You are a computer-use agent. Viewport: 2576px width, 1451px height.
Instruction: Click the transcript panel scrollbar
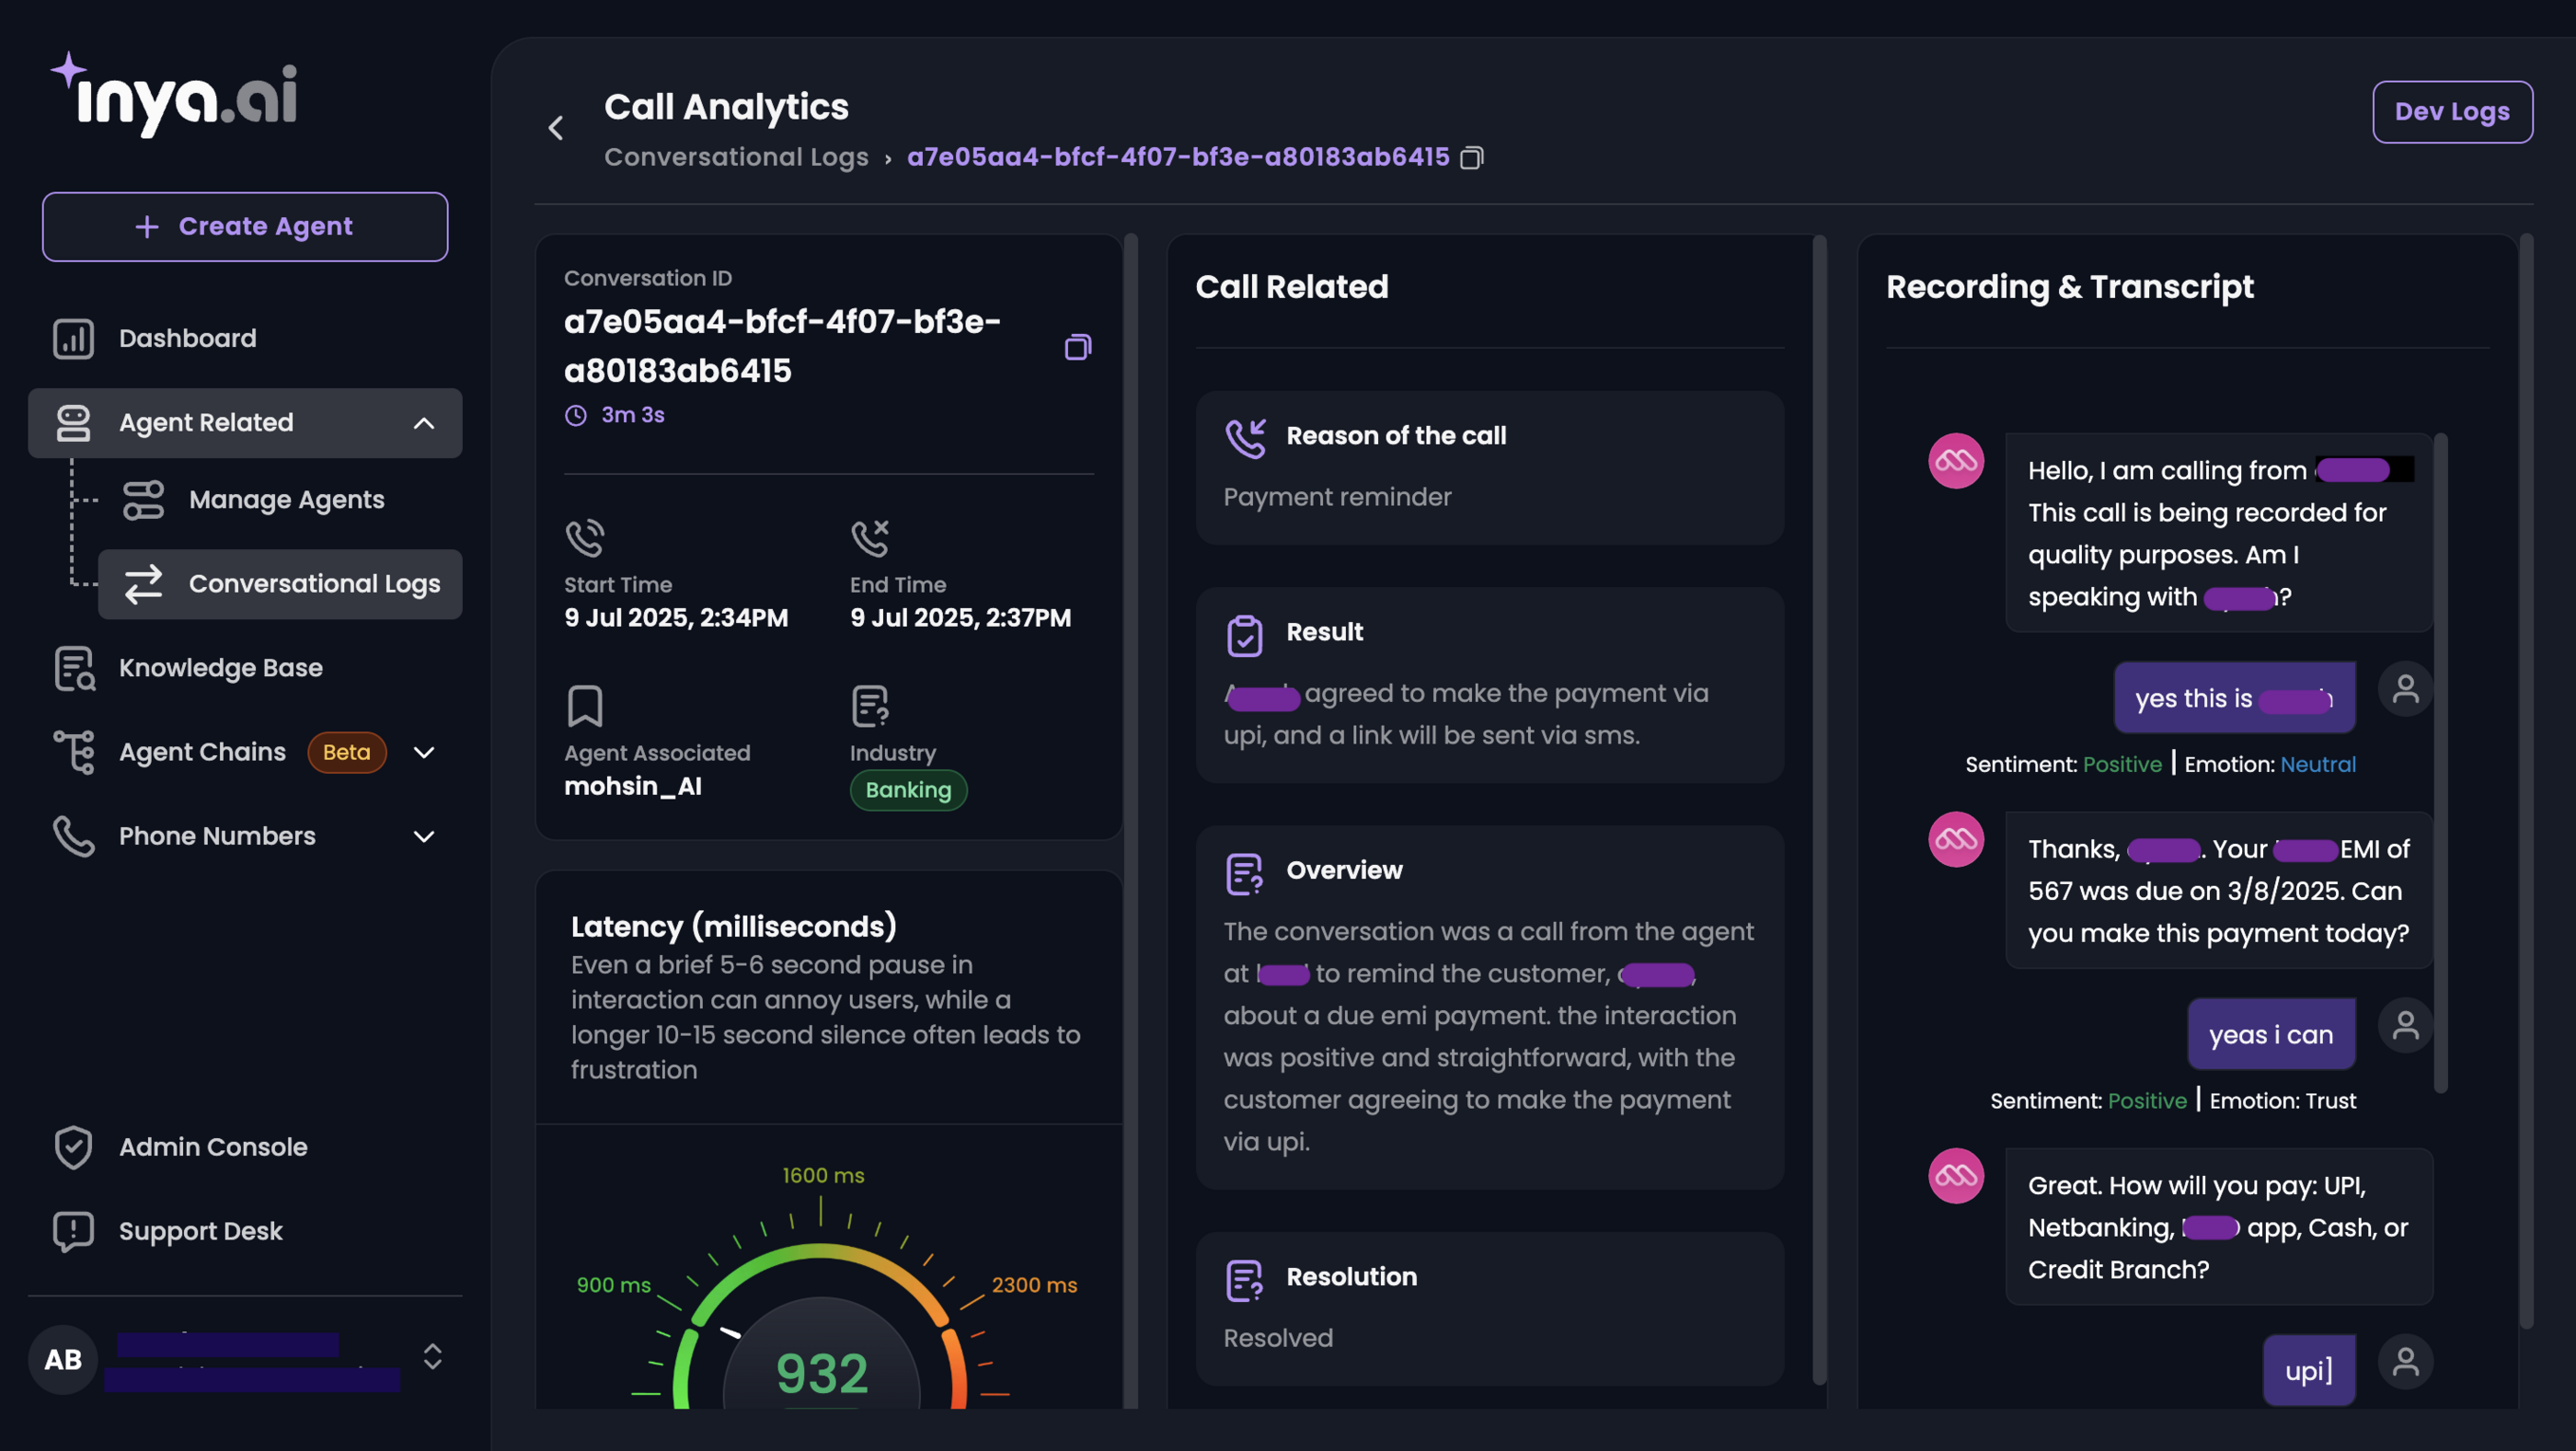pos(2440,760)
